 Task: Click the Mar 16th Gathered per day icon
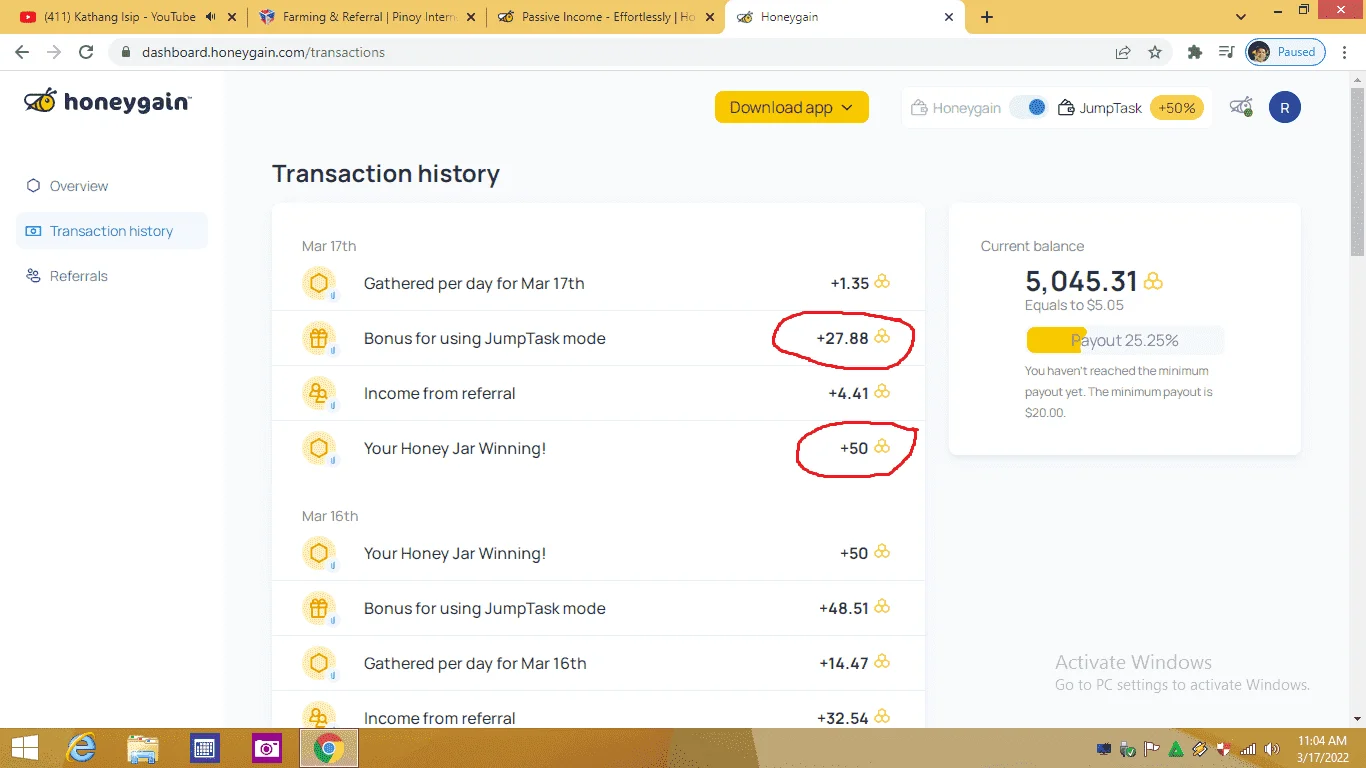(x=319, y=664)
